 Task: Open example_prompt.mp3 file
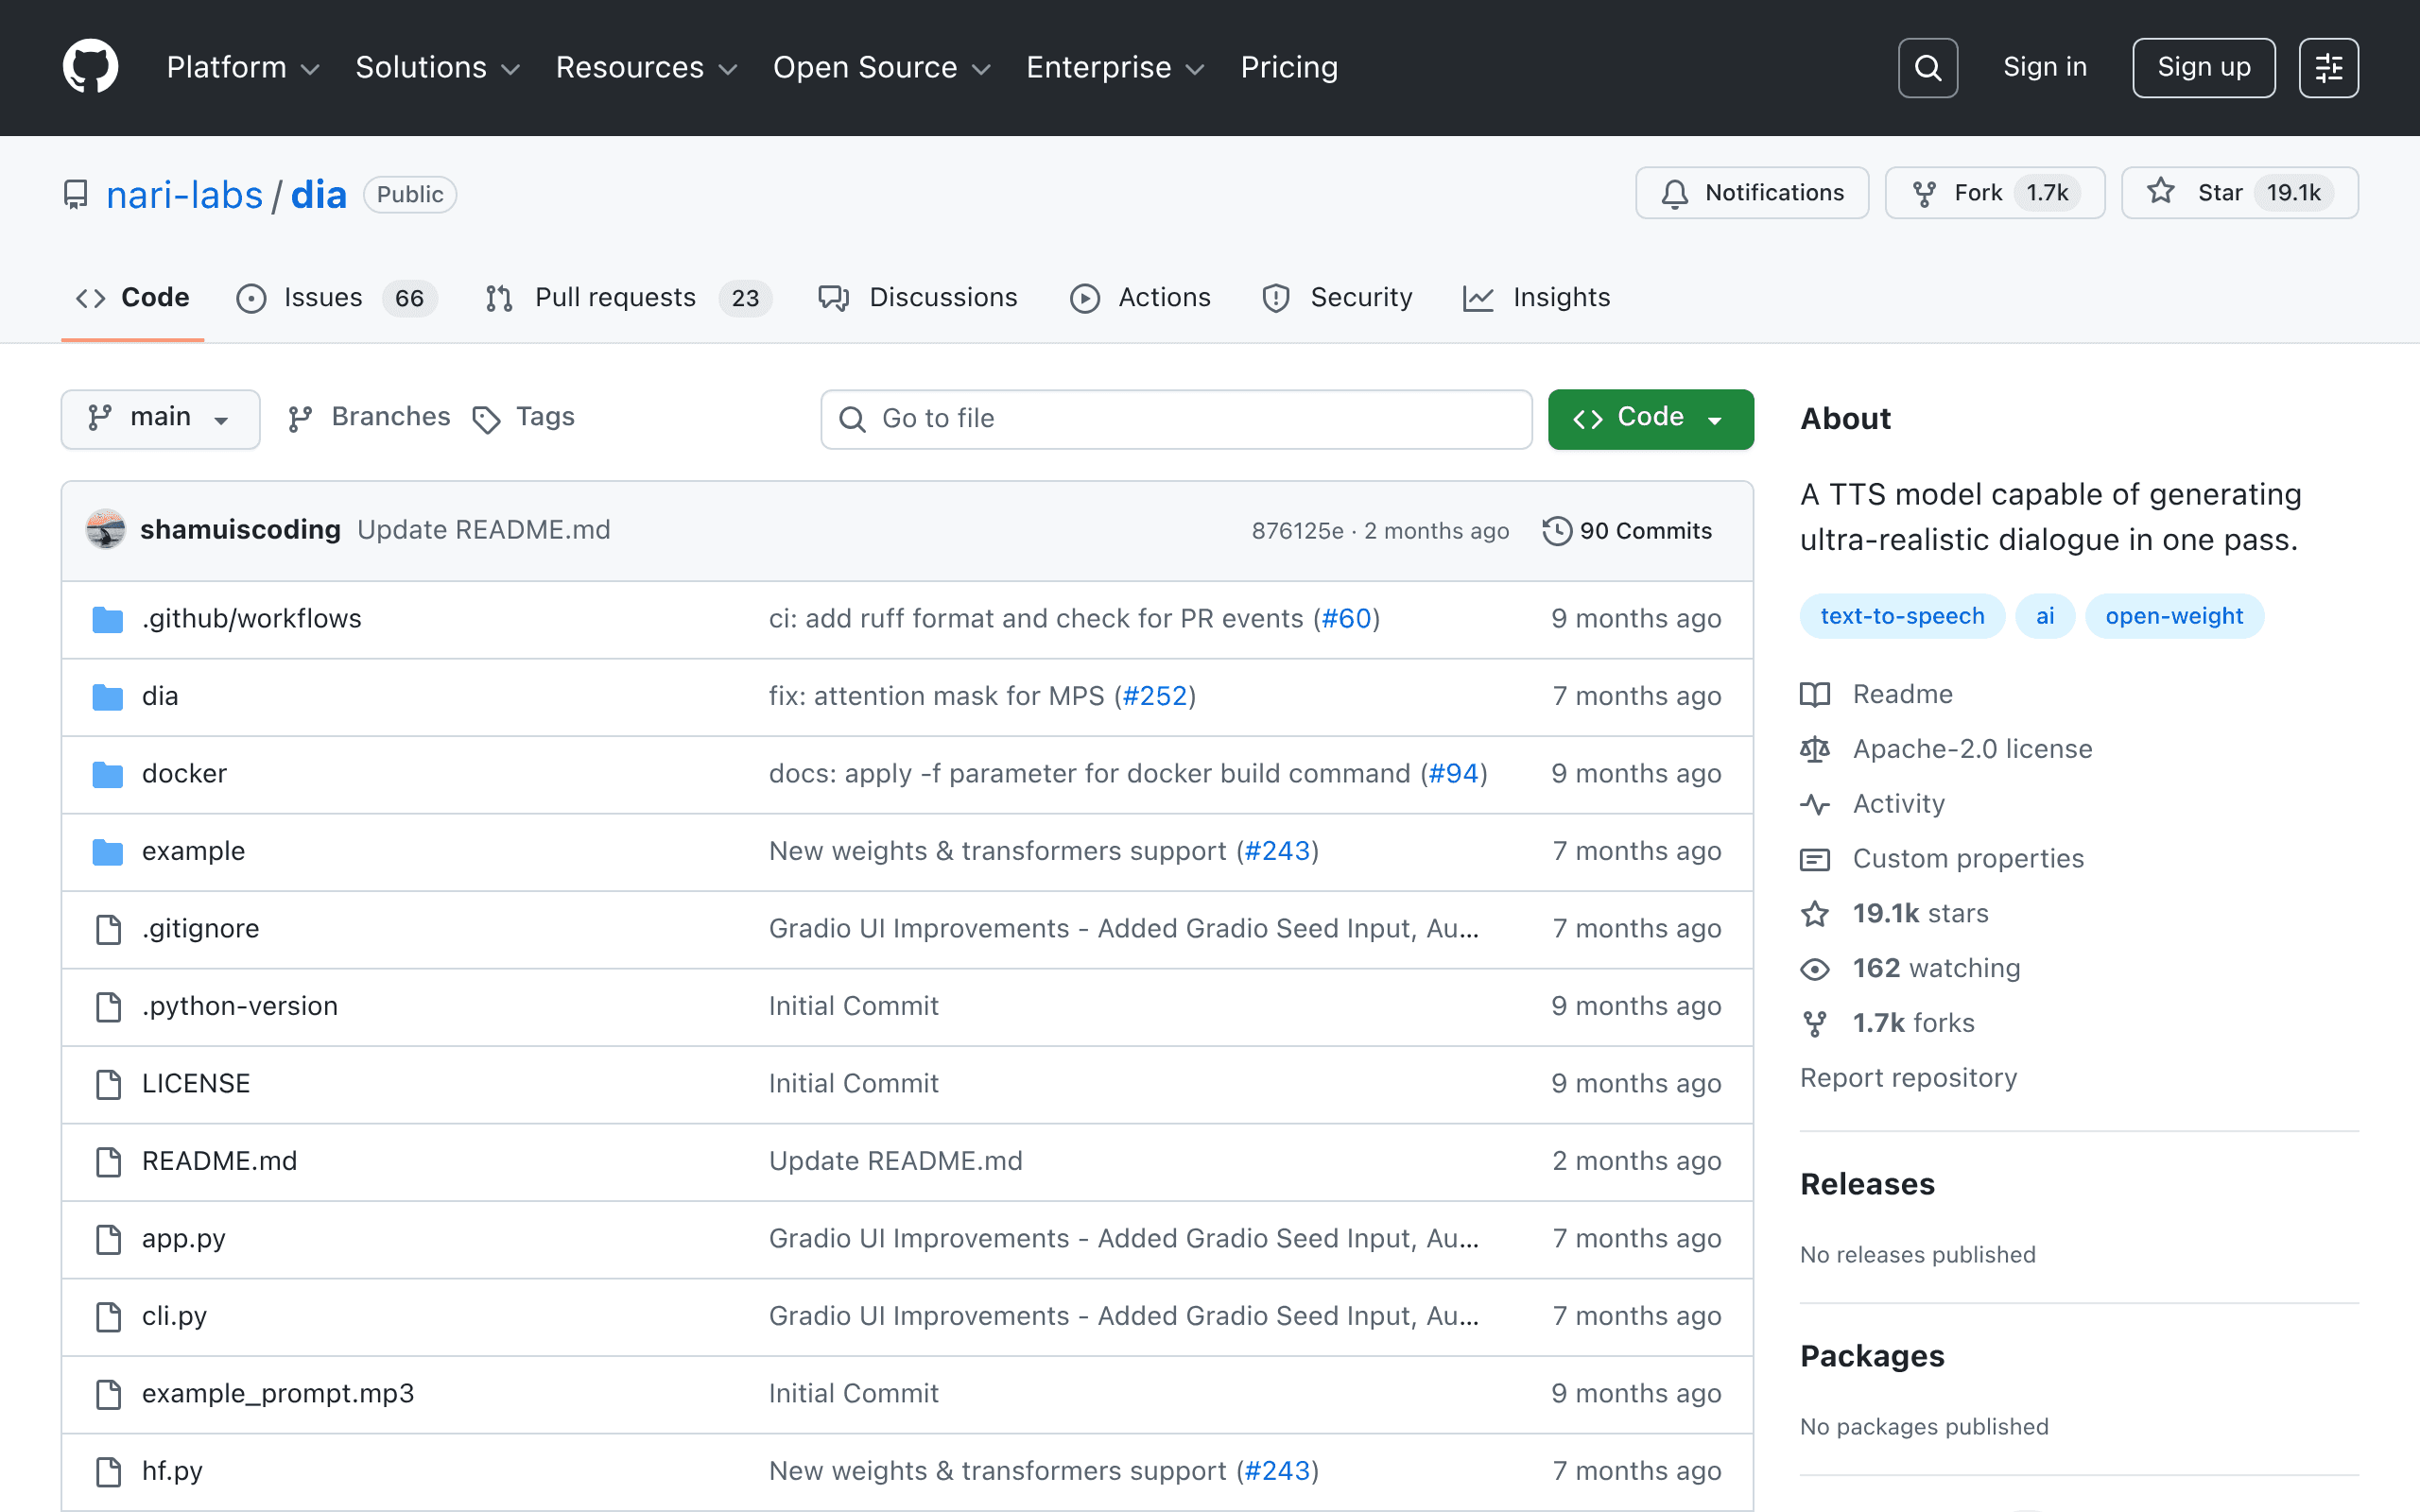(278, 1394)
